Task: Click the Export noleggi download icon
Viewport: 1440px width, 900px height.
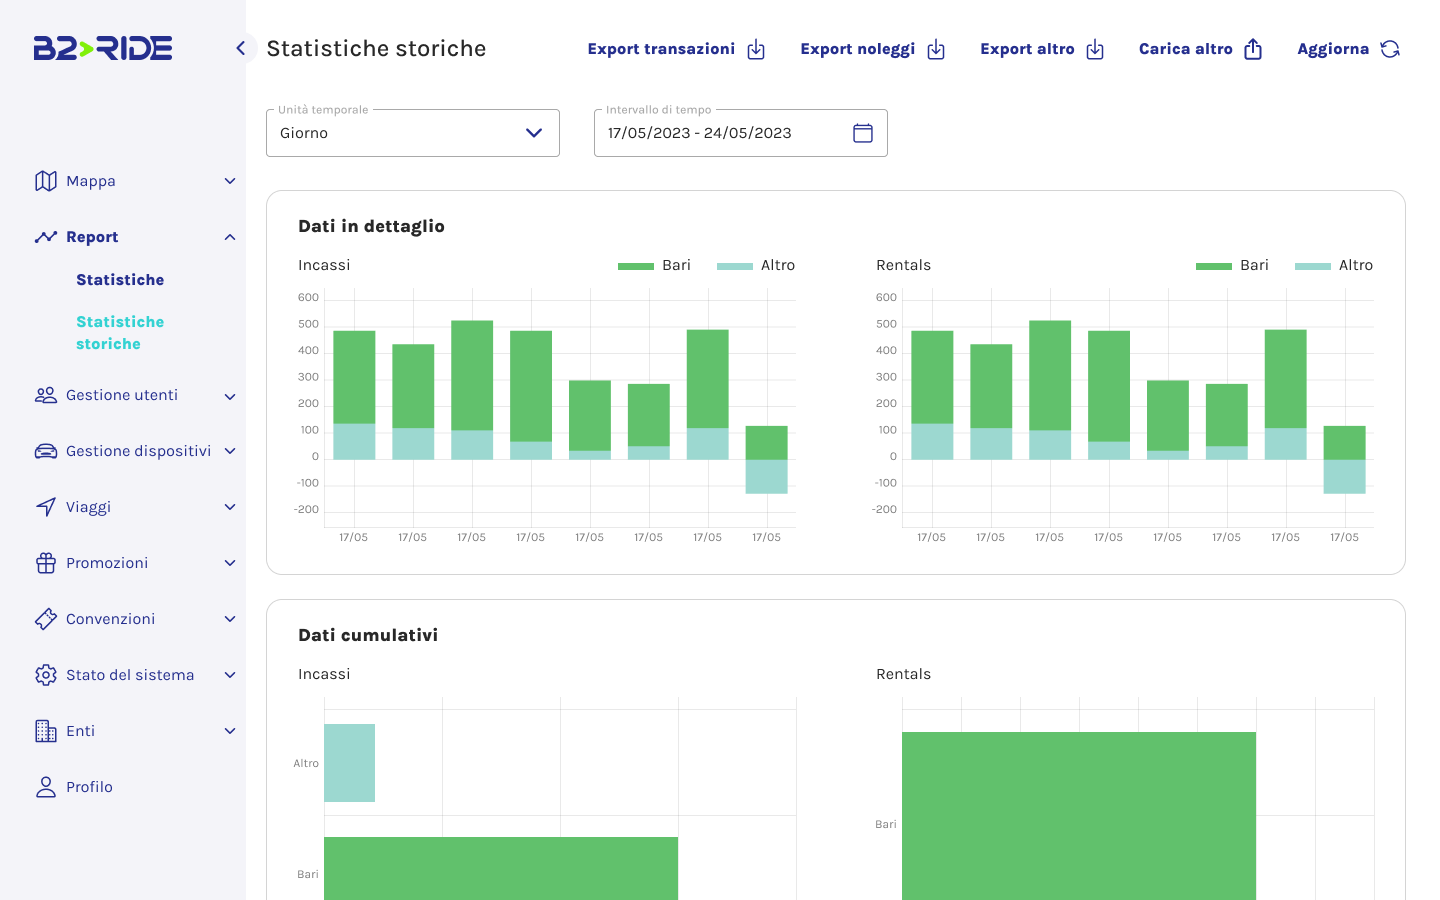Action: tap(936, 49)
